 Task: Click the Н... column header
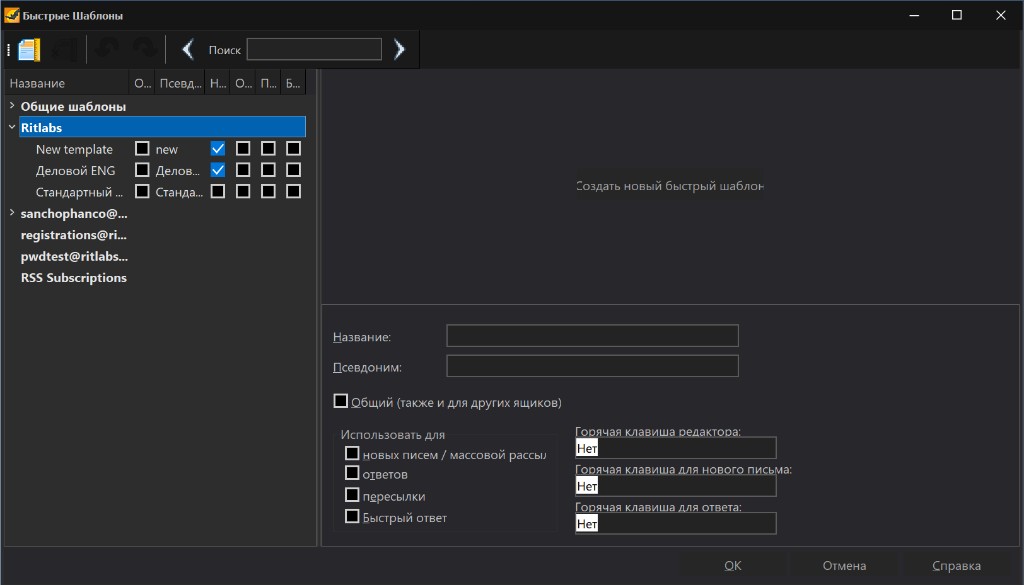[217, 83]
